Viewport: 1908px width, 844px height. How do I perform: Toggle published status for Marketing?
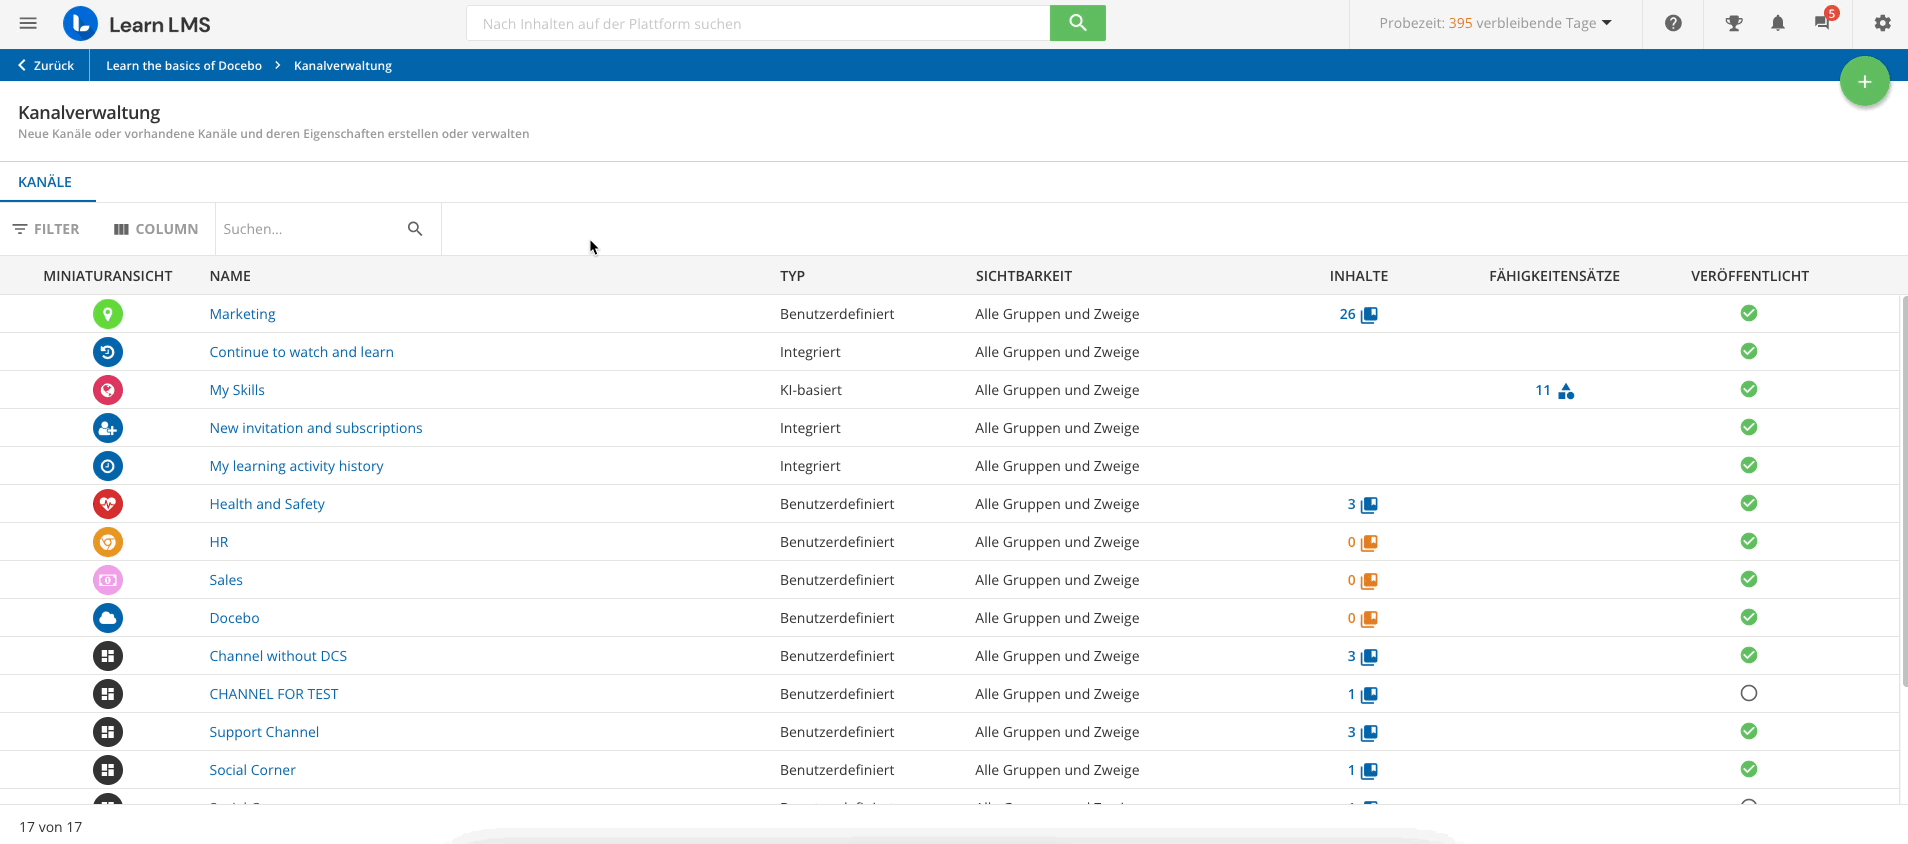[x=1749, y=313]
